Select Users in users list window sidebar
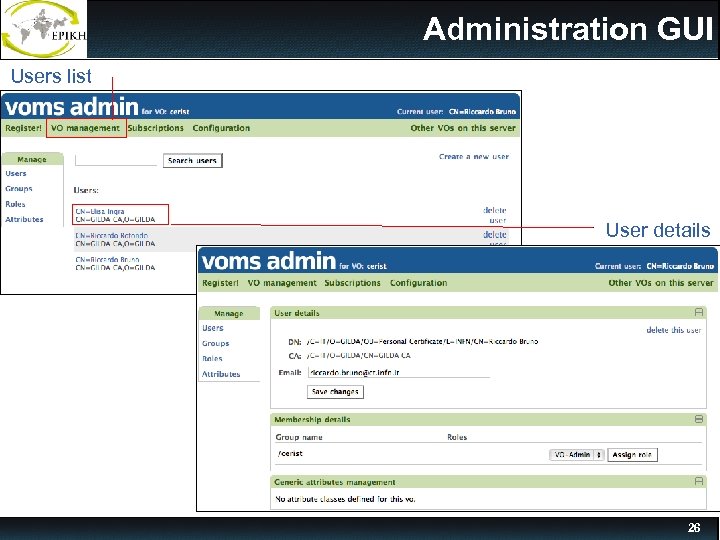 [x=16, y=174]
